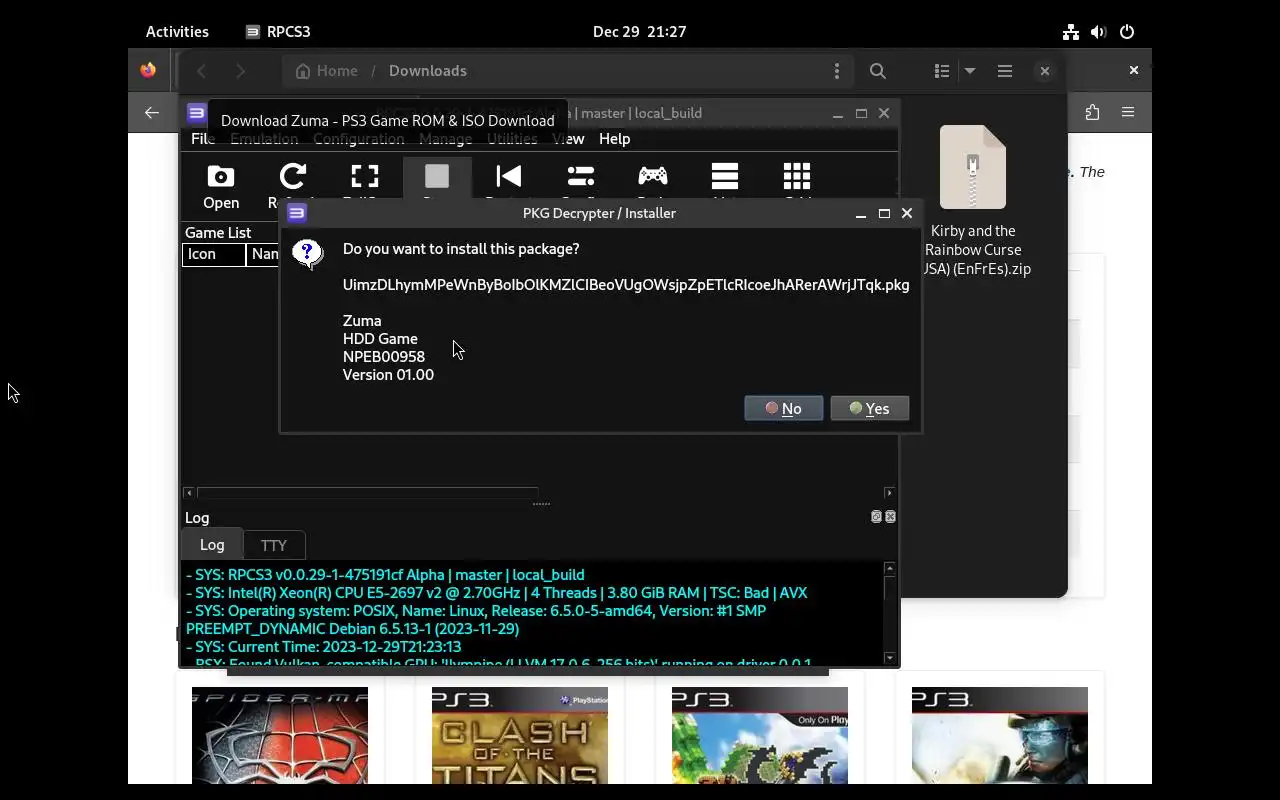Open the File menu in RPCS3
This screenshot has width=1280, height=800.
point(203,139)
